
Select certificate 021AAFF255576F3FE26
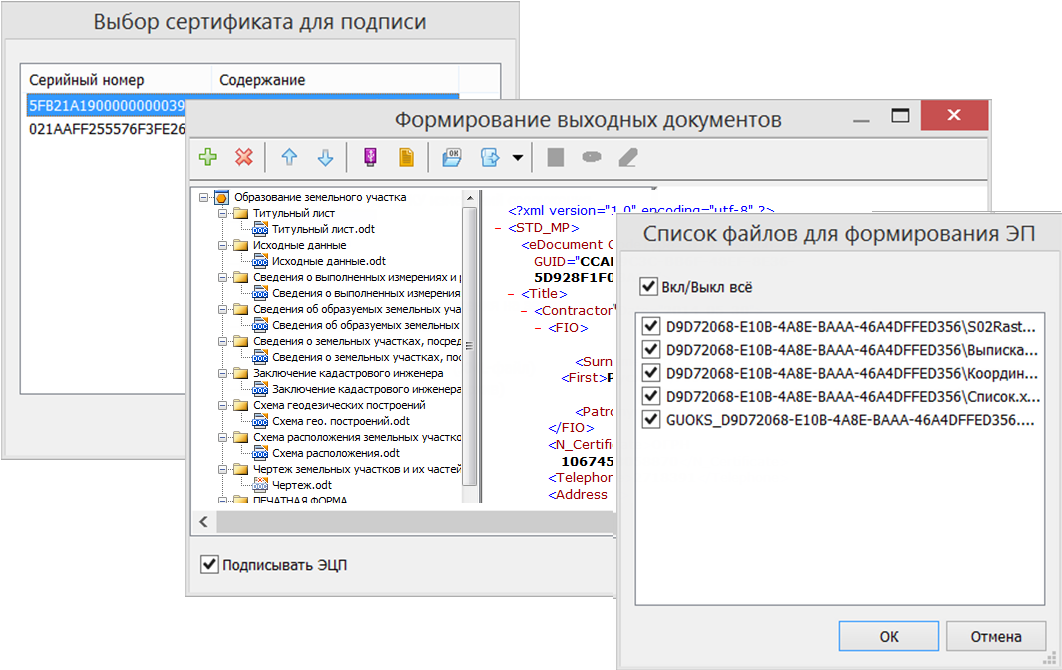point(106,129)
